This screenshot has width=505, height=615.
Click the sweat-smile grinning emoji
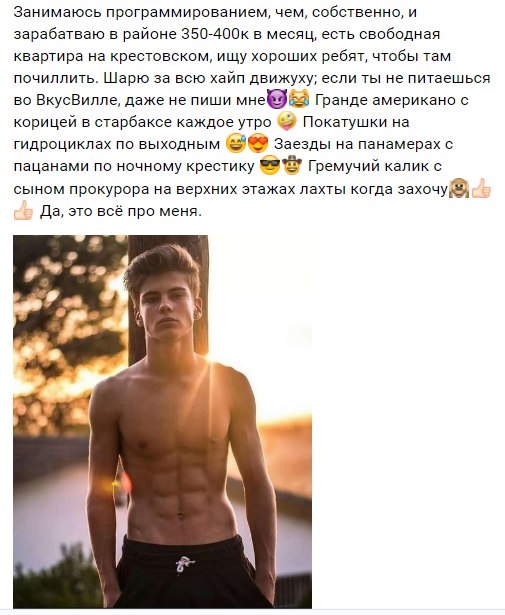point(236,144)
